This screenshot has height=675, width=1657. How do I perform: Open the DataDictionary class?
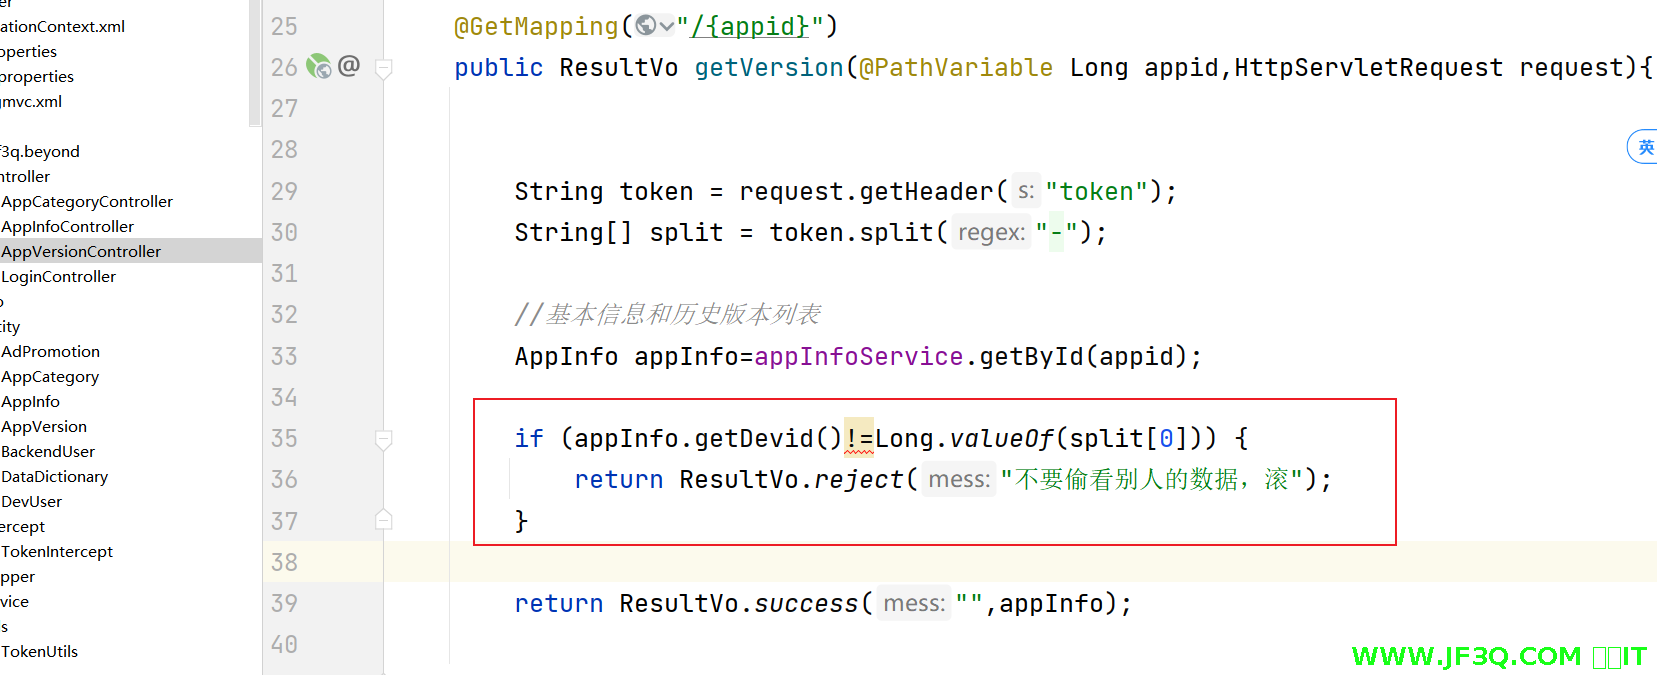tap(54, 477)
